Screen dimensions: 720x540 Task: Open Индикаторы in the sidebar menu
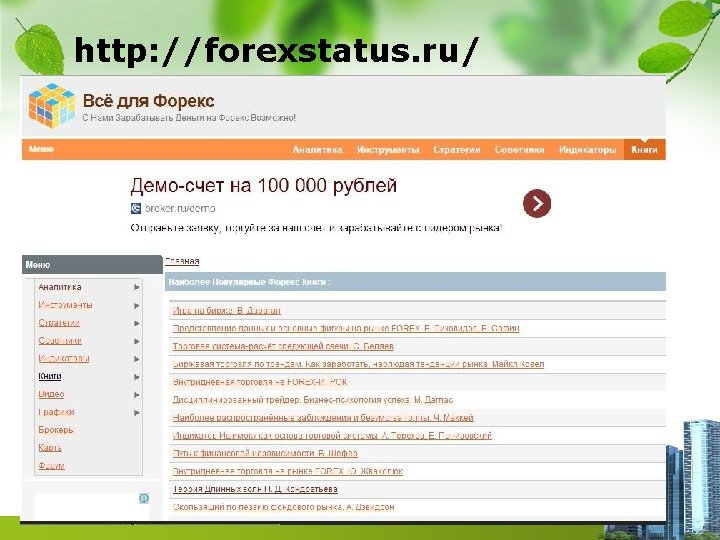[64, 359]
